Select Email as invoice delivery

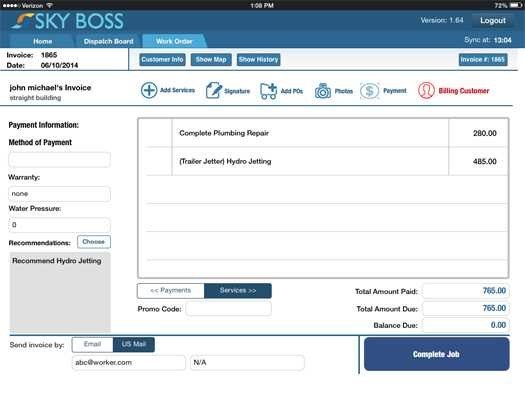click(92, 344)
